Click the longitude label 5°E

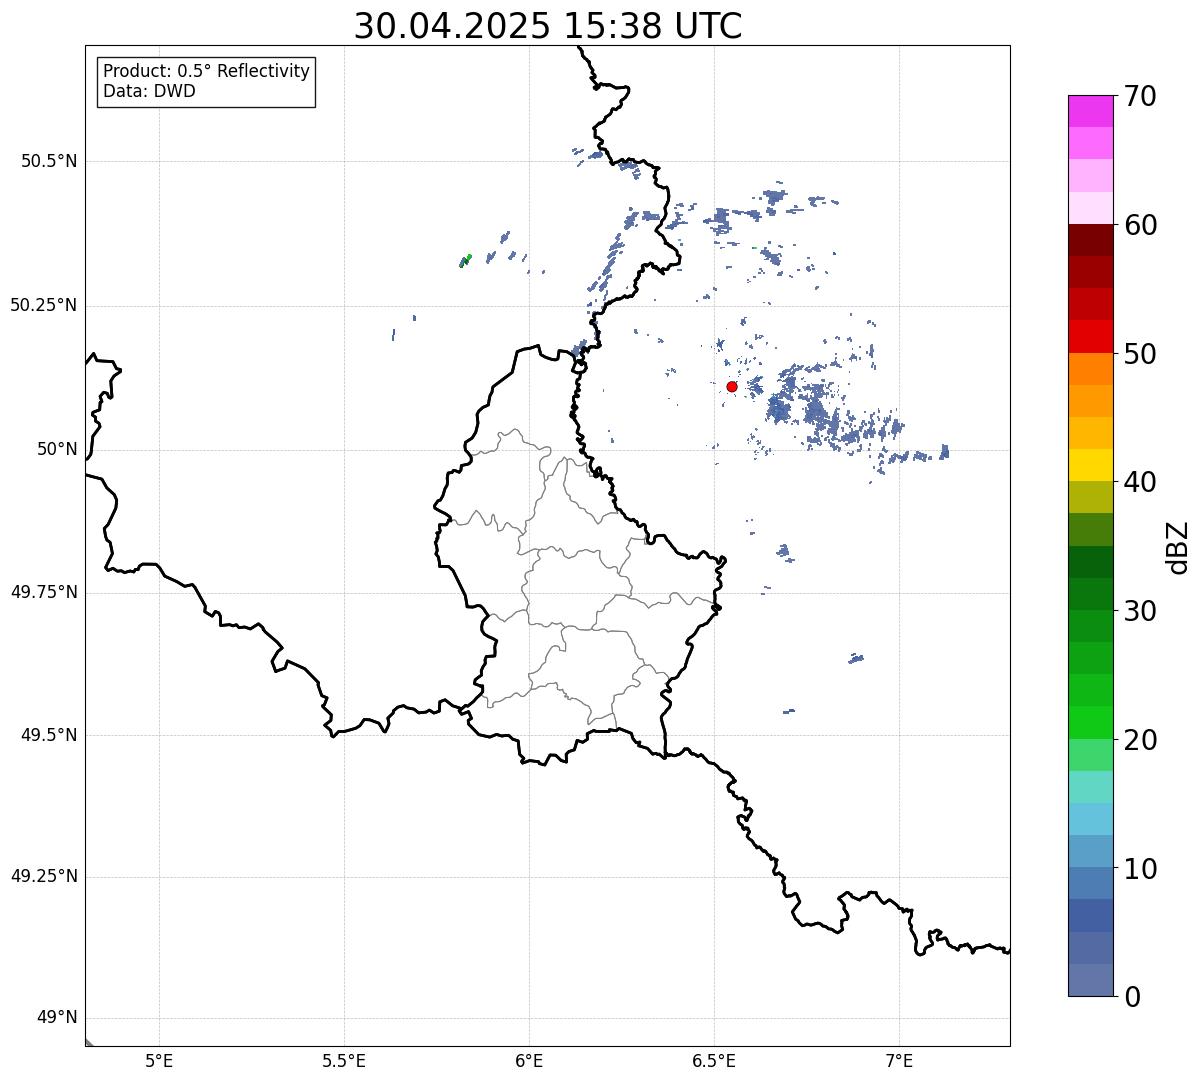[159, 1061]
